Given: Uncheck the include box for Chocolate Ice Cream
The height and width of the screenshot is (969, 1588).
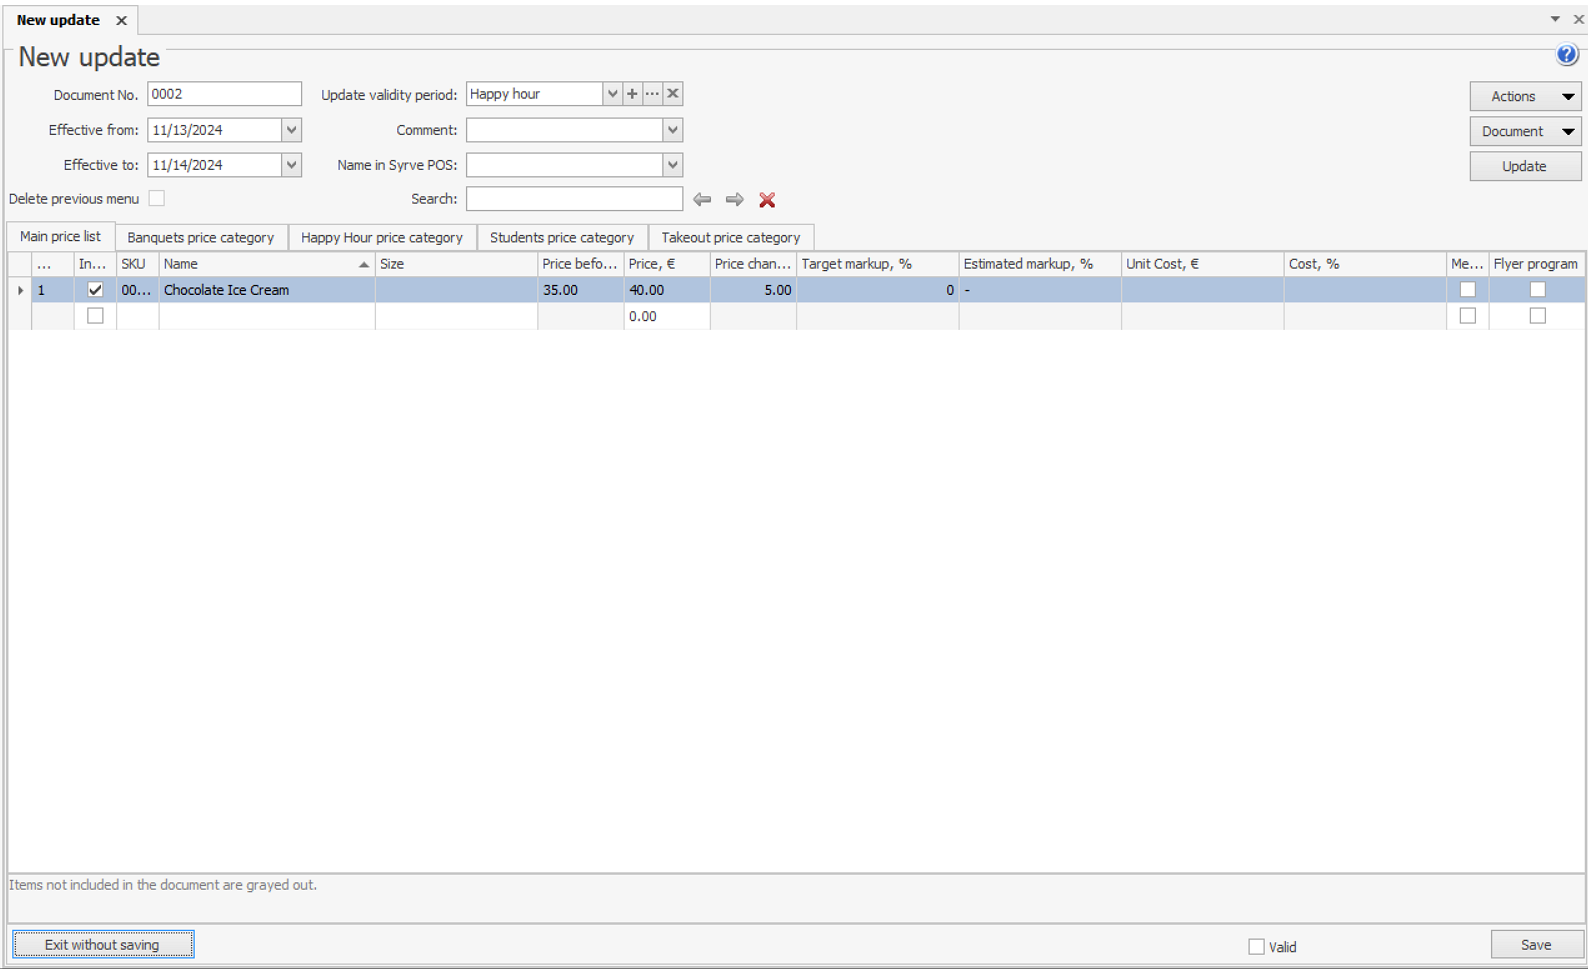Looking at the screenshot, I should tap(95, 290).
